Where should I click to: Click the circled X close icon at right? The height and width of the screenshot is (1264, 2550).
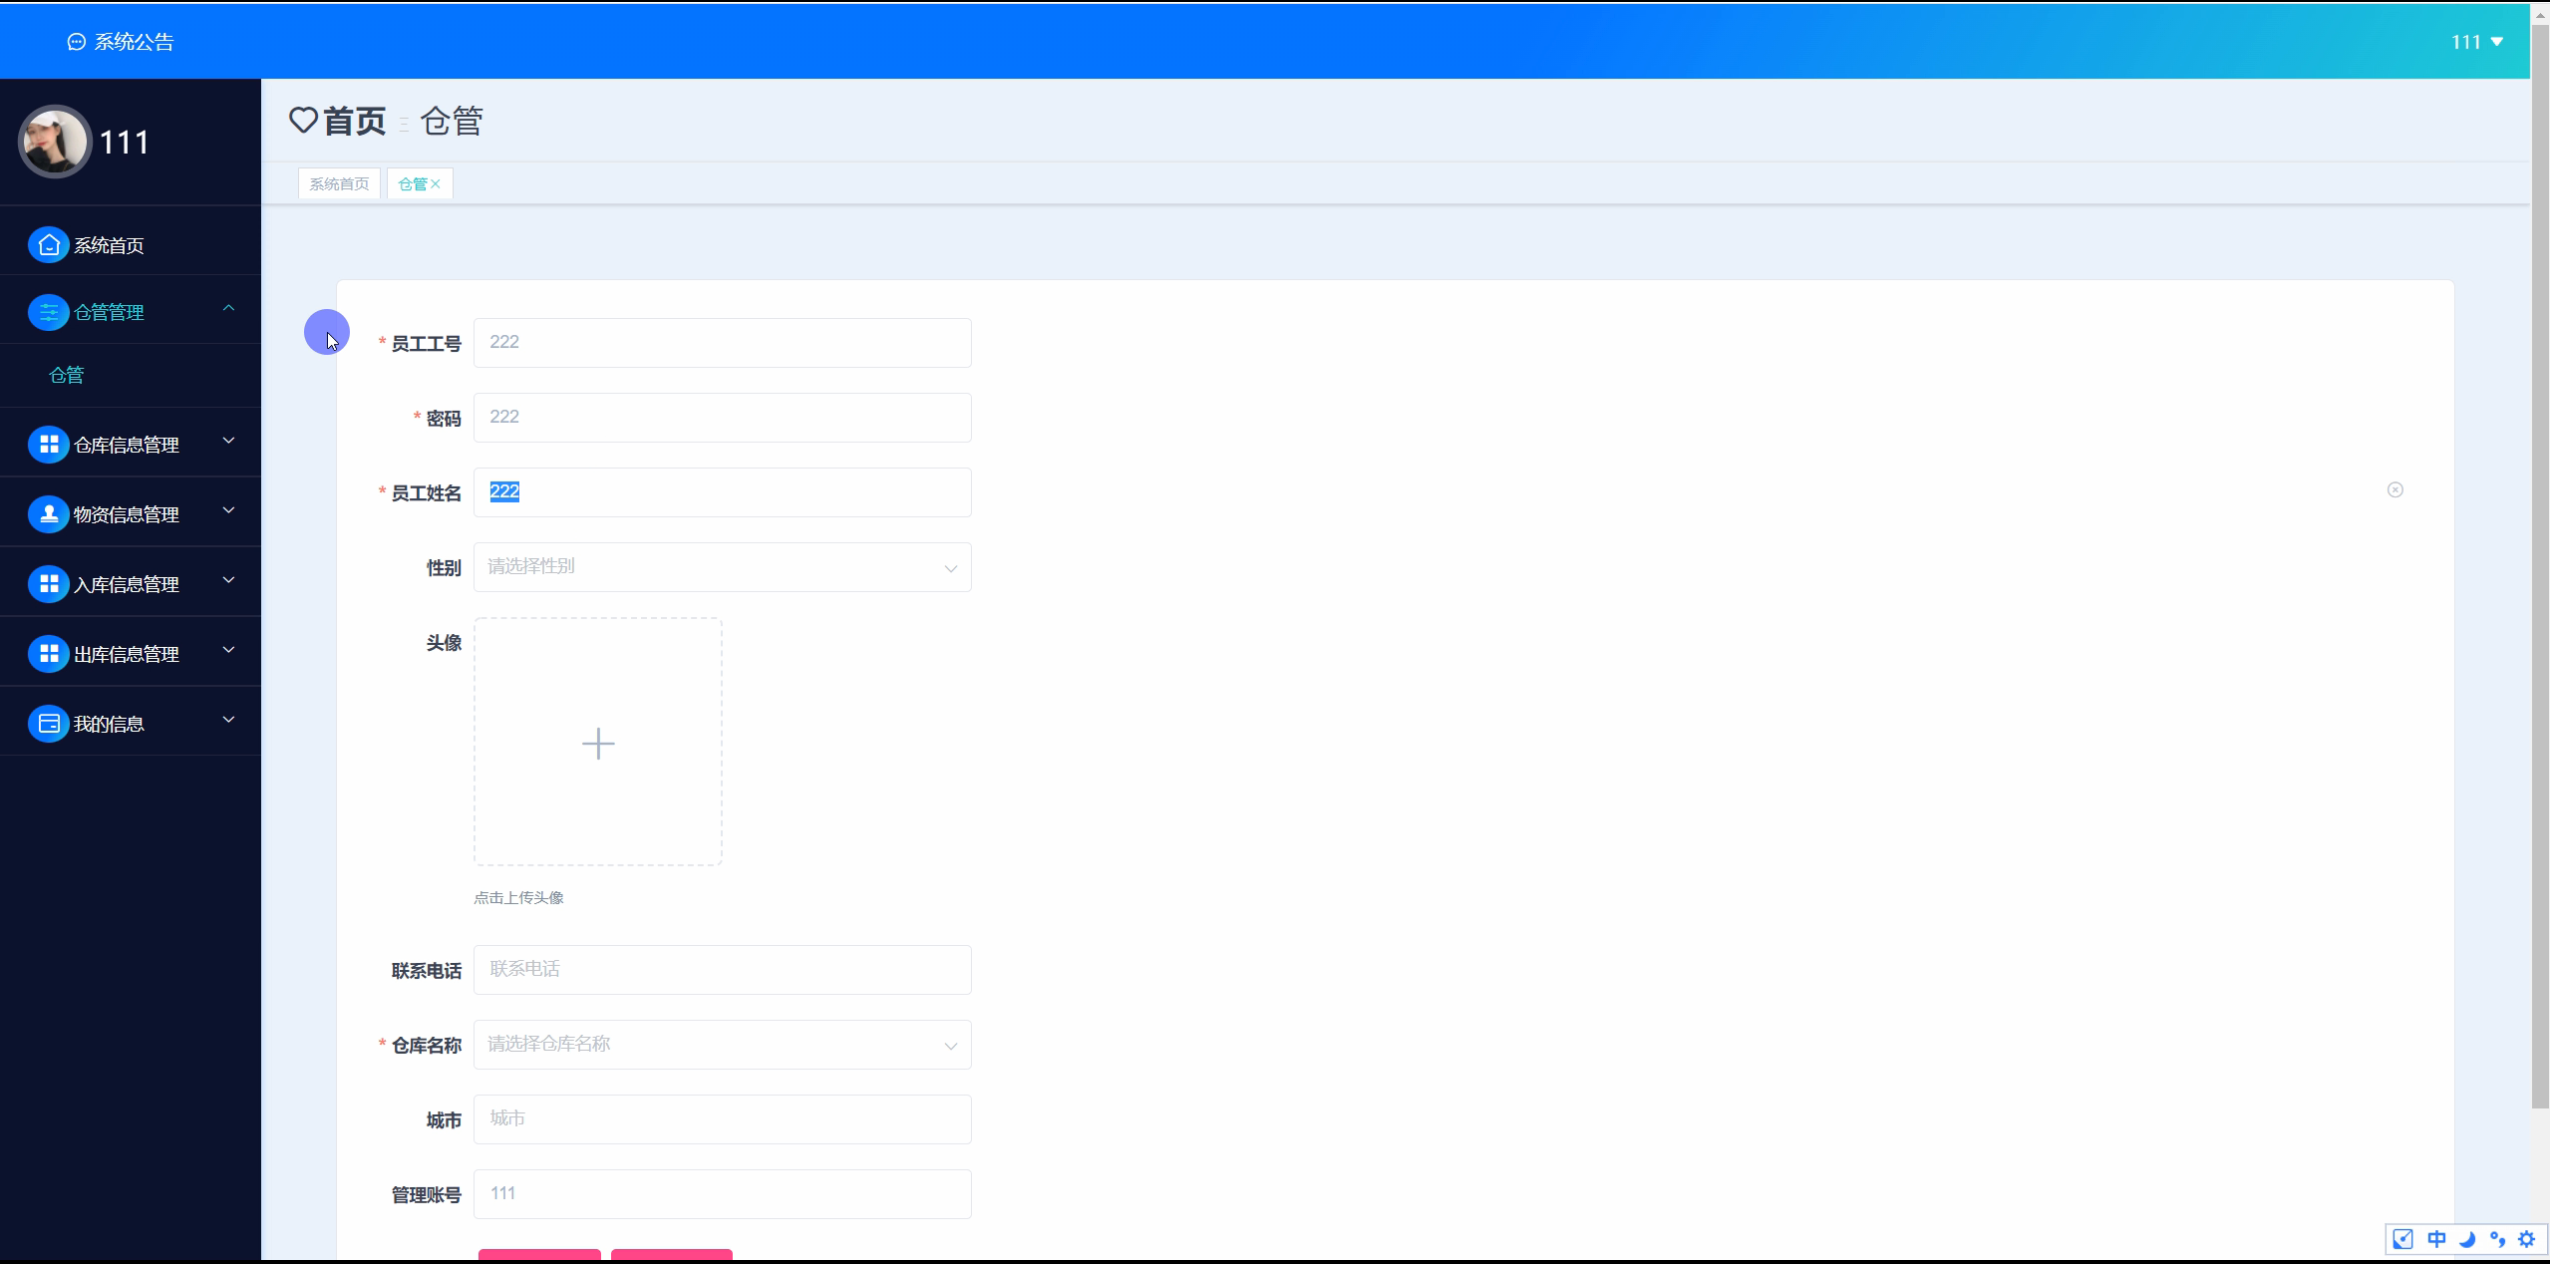pyautogui.click(x=2395, y=490)
